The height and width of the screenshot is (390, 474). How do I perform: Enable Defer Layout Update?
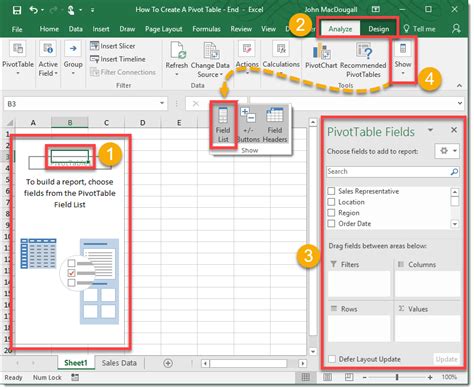click(332, 359)
